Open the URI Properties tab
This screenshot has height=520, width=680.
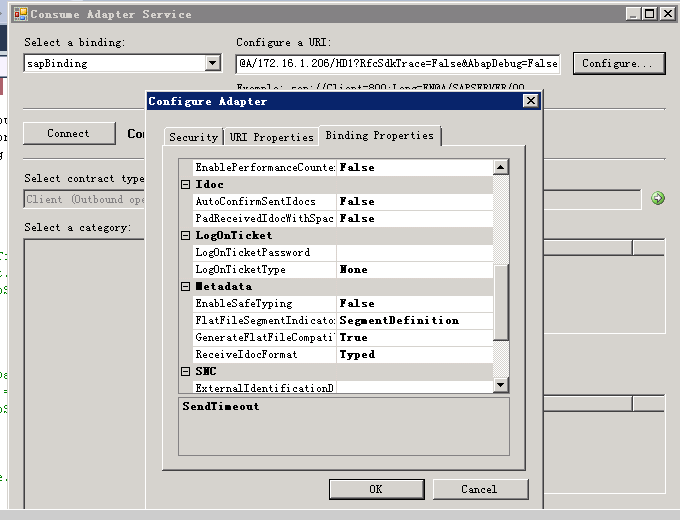[x=270, y=137]
